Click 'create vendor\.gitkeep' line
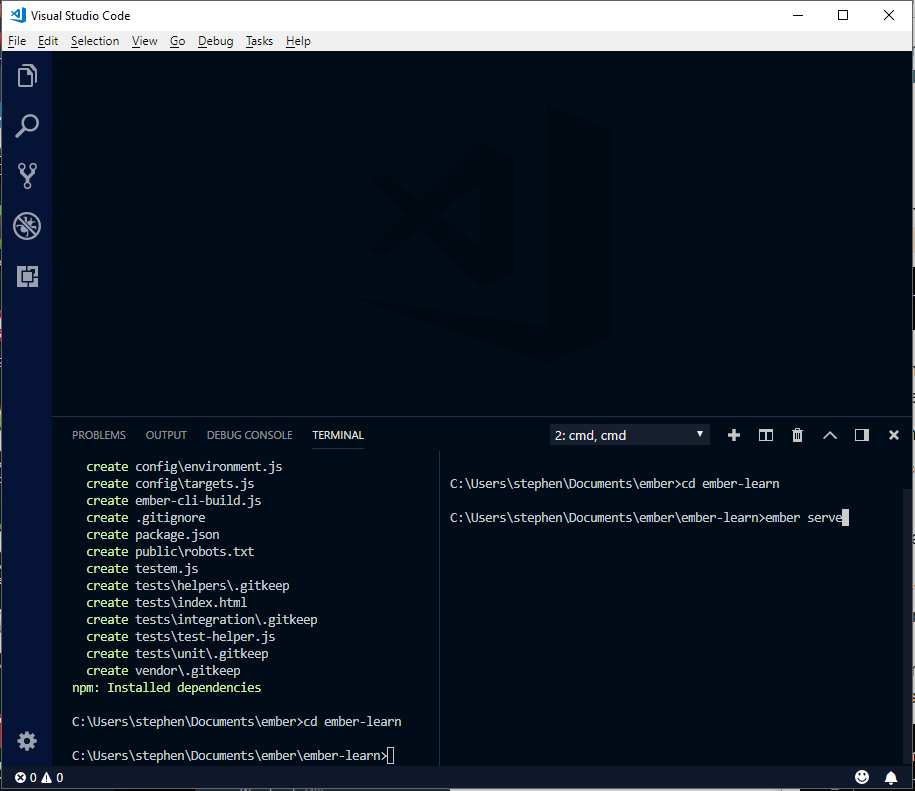 point(163,670)
